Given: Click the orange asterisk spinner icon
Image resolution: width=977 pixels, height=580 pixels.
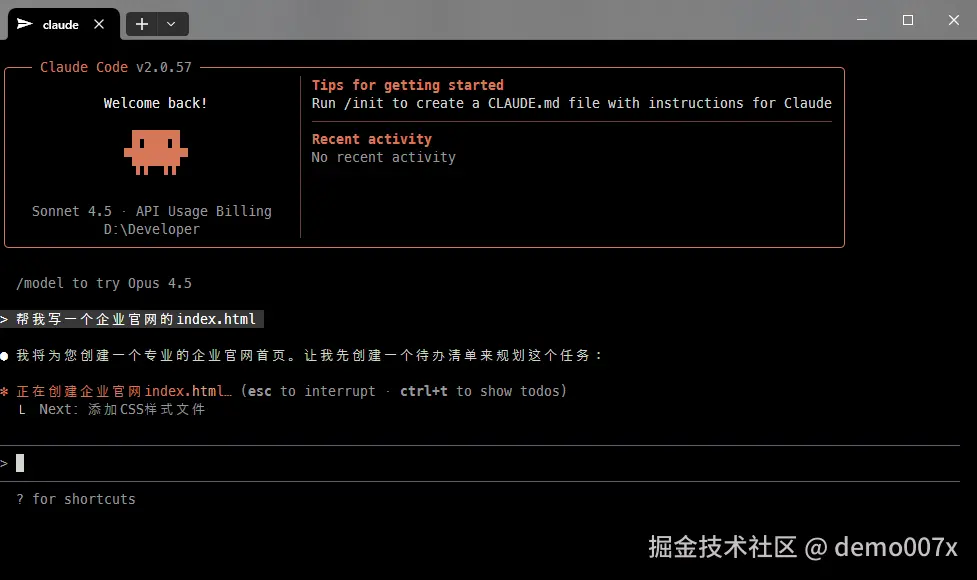Looking at the screenshot, I should (4, 392).
